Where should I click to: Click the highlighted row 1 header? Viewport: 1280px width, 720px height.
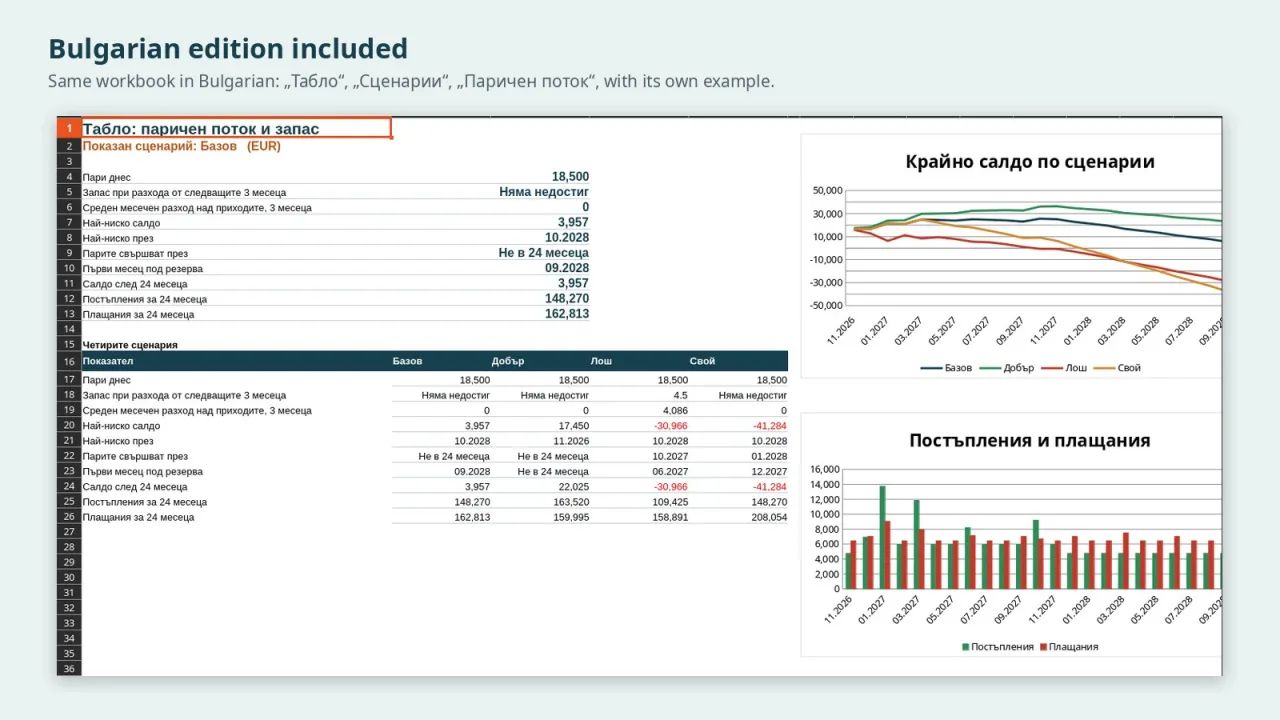pos(69,128)
